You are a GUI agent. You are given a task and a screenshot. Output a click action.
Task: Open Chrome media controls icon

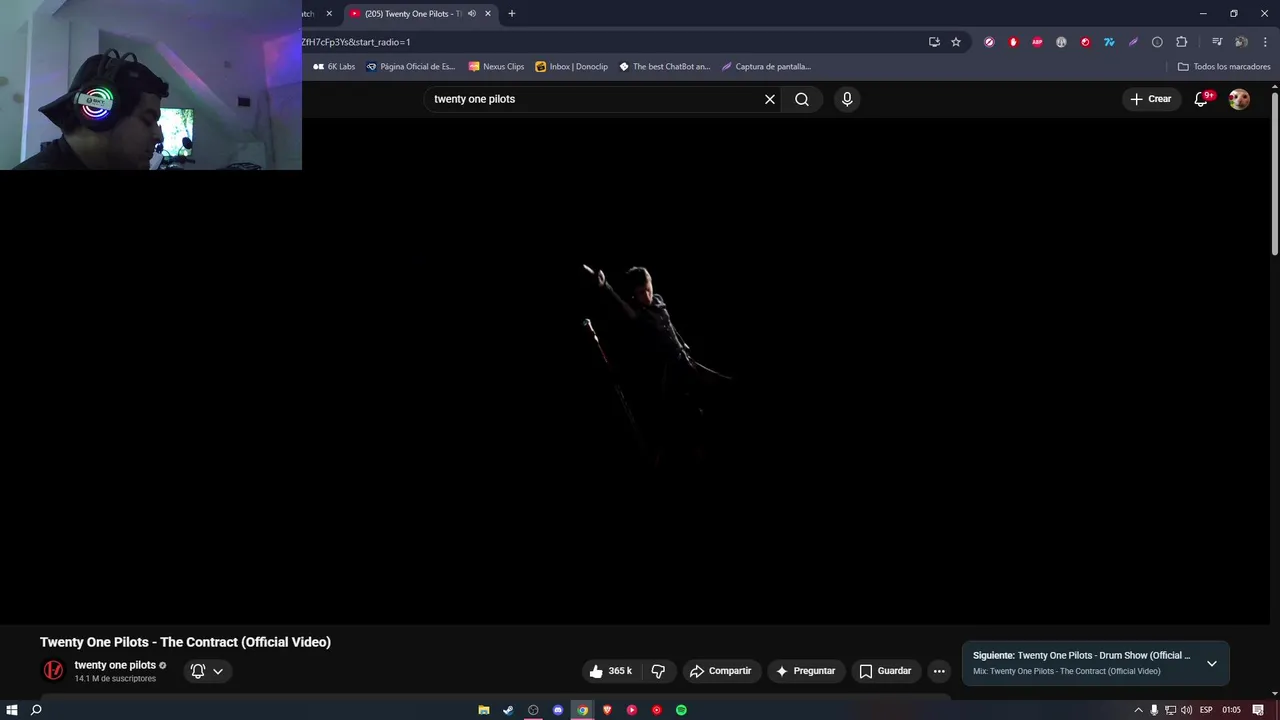point(1217,42)
